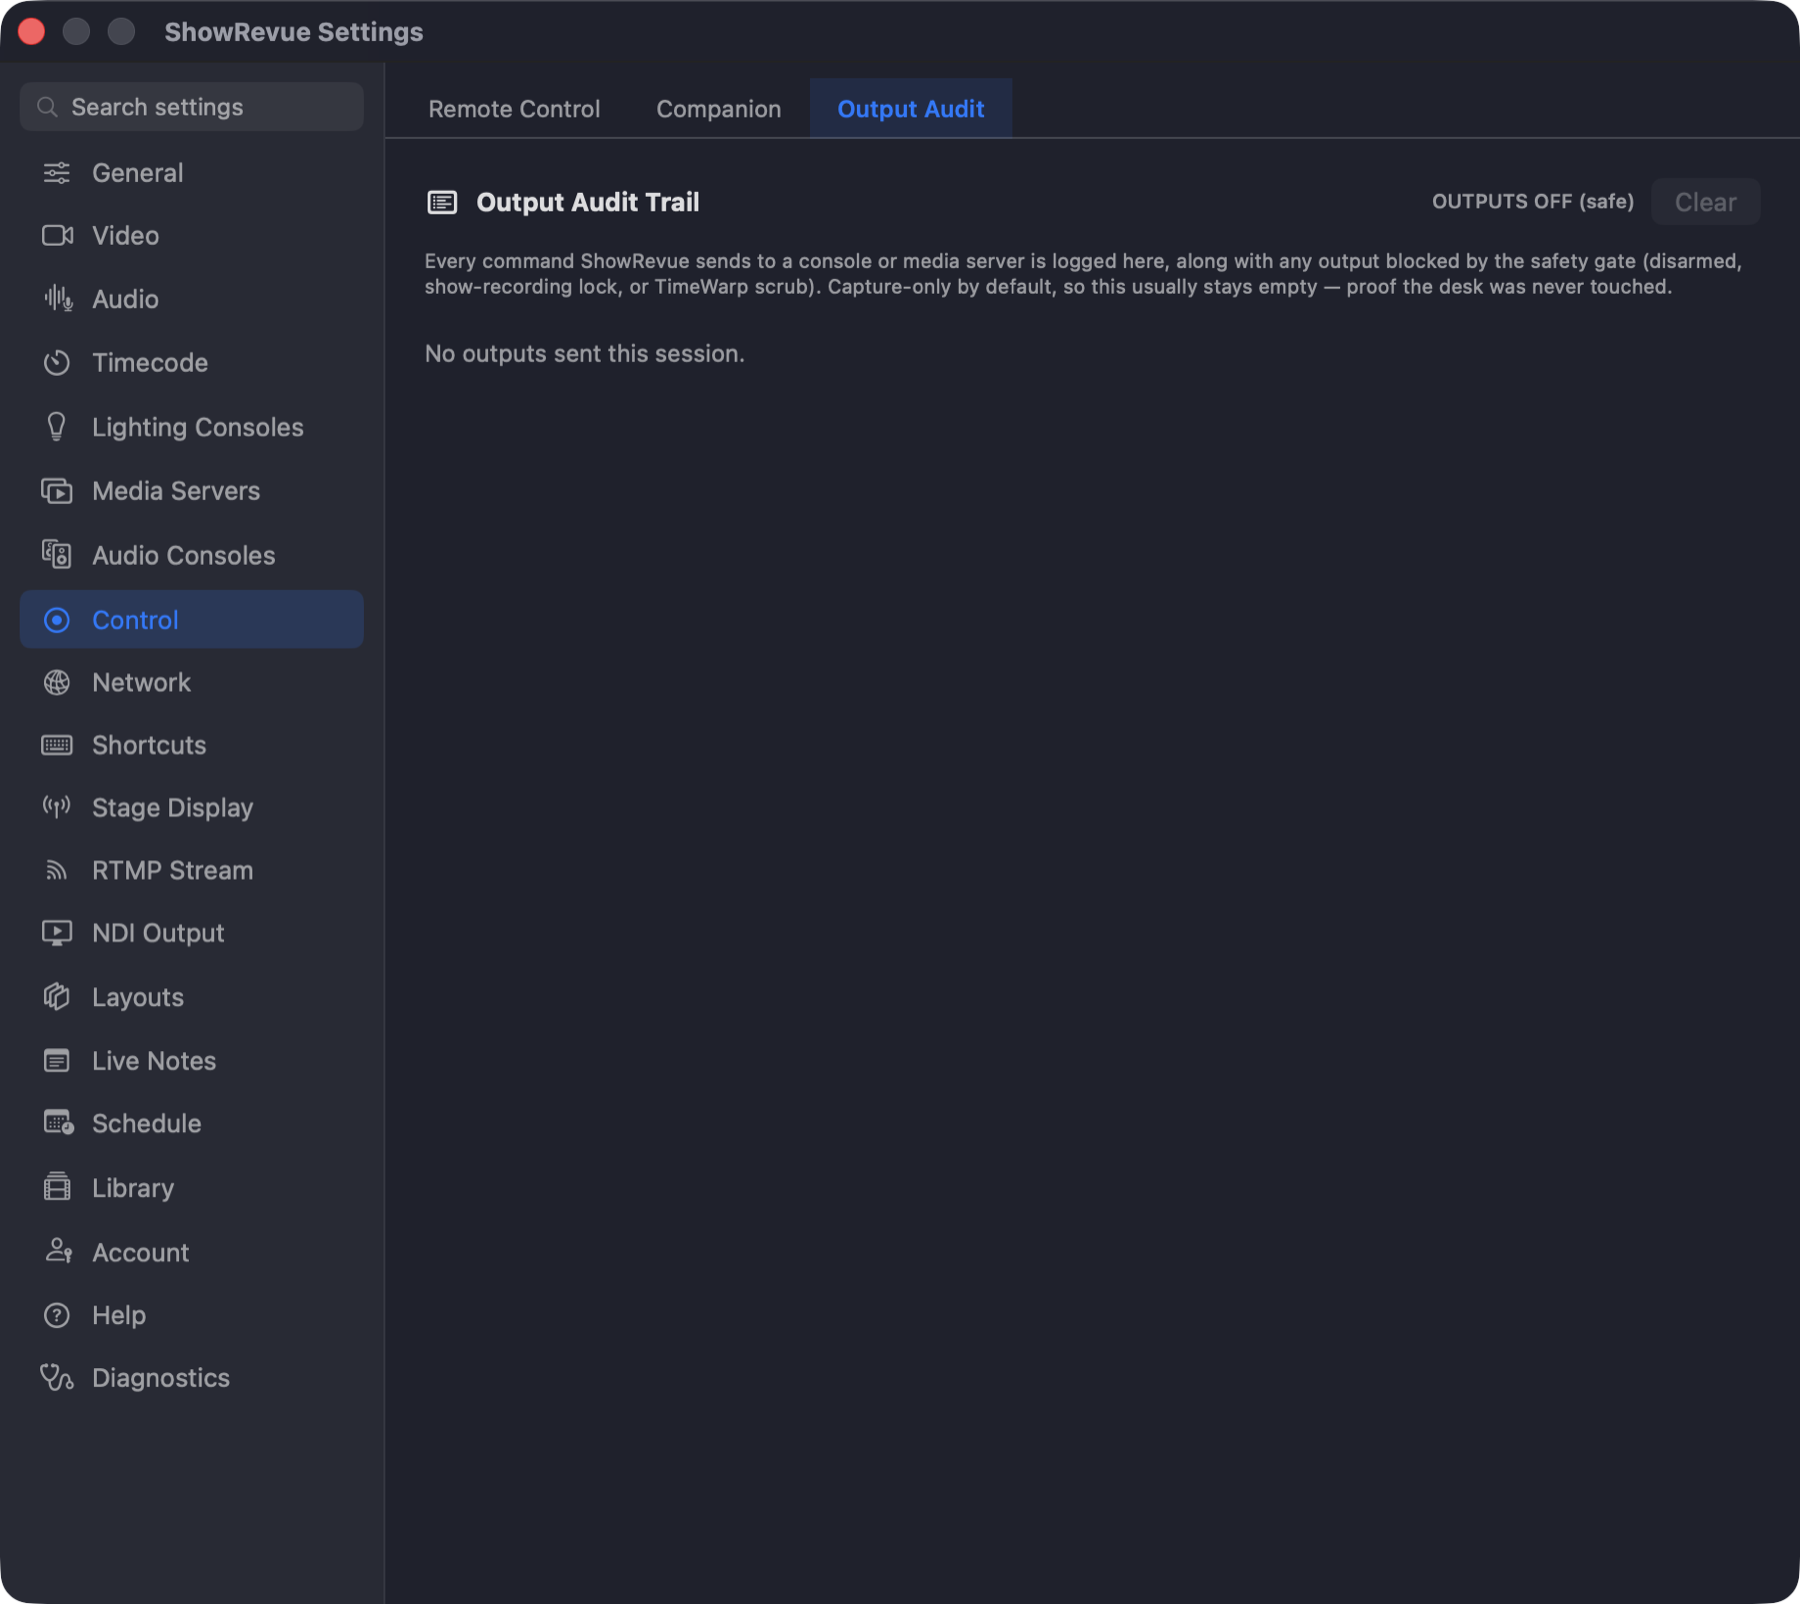Click the Library film icon

(x=57, y=1187)
